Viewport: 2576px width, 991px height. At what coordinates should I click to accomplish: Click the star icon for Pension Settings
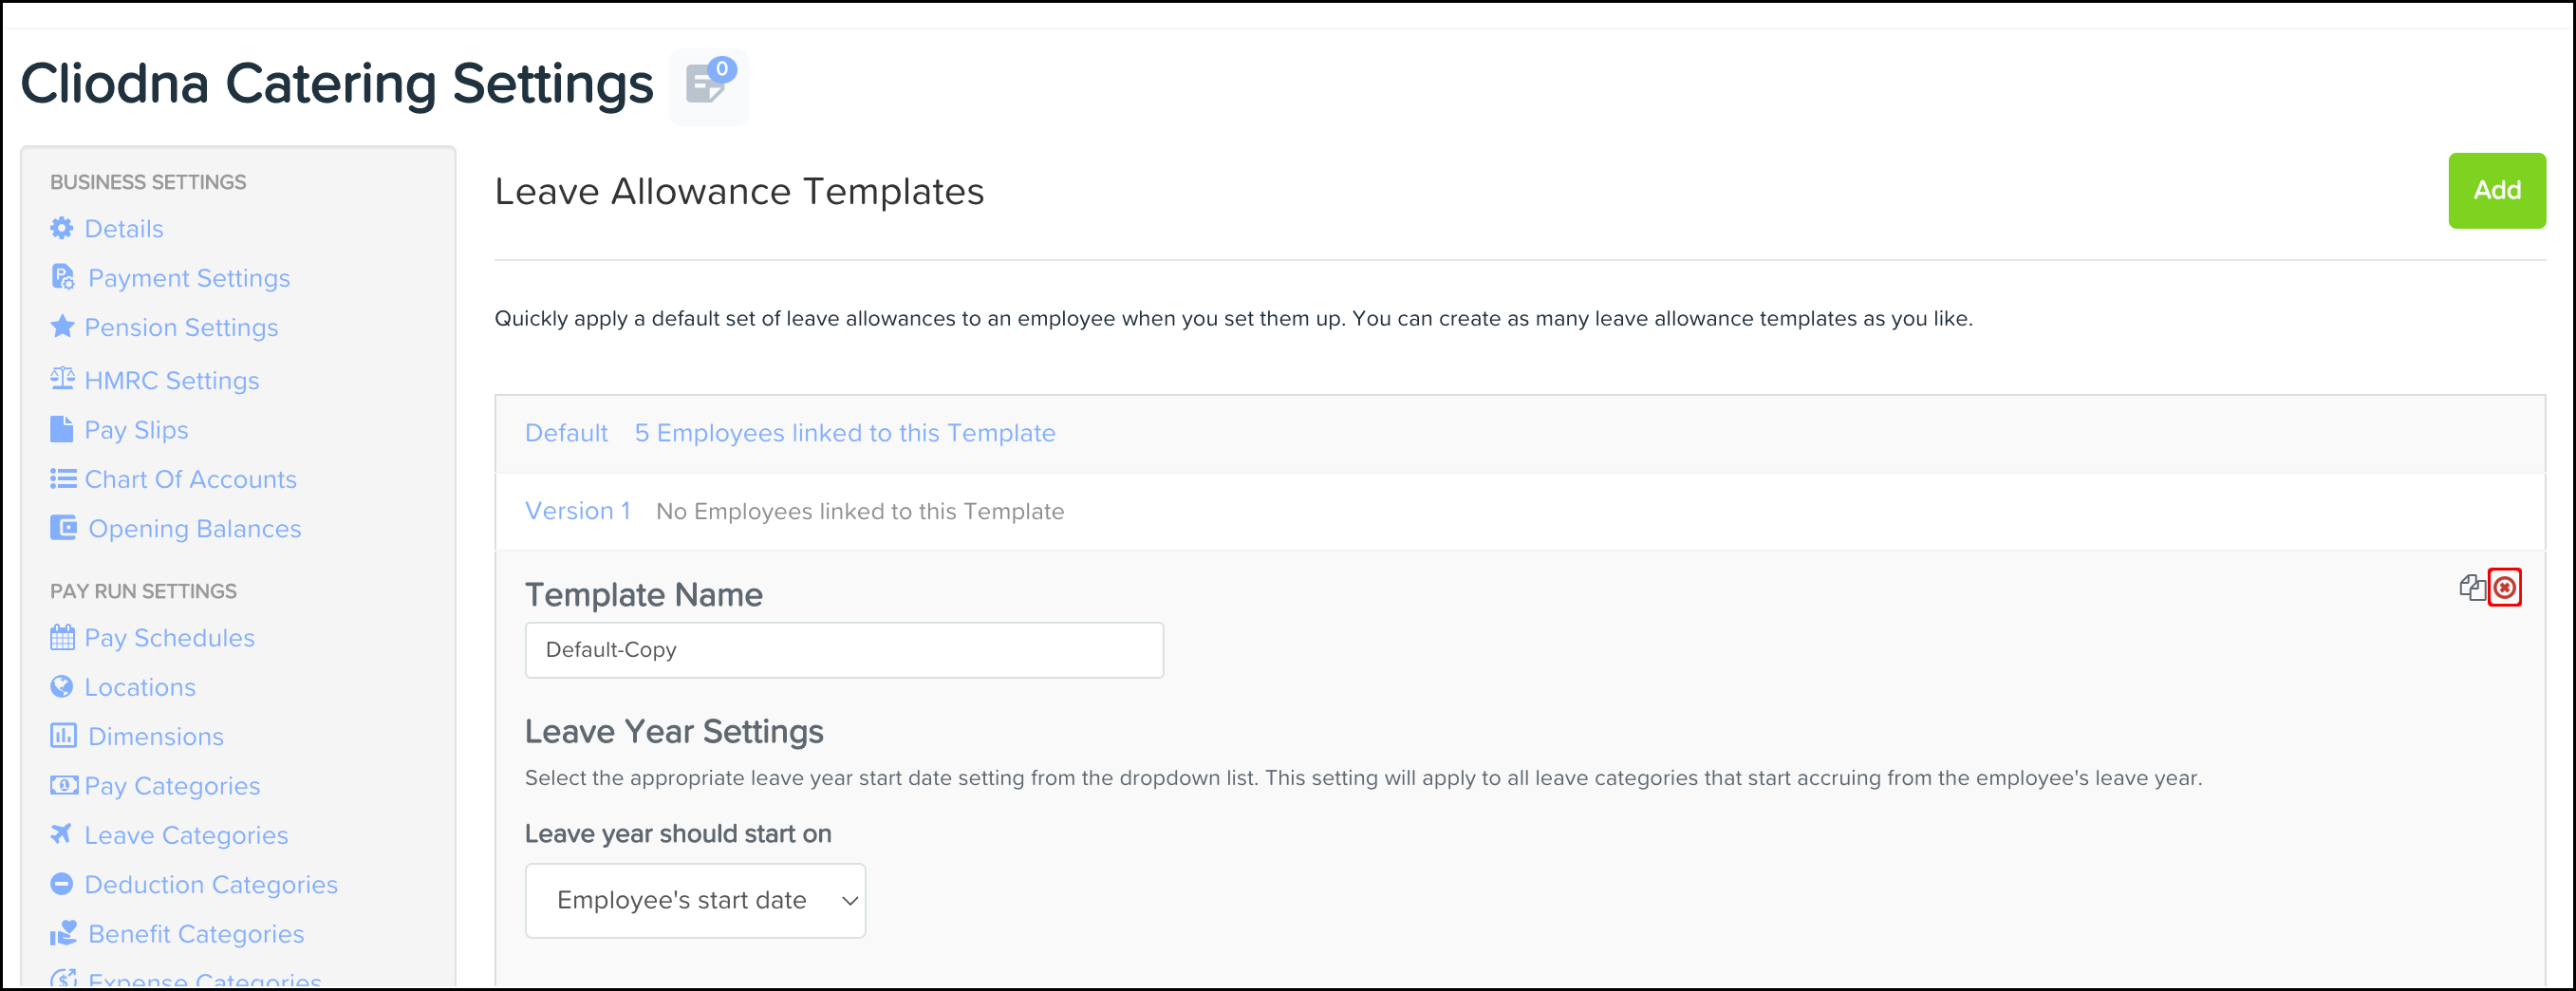point(62,327)
